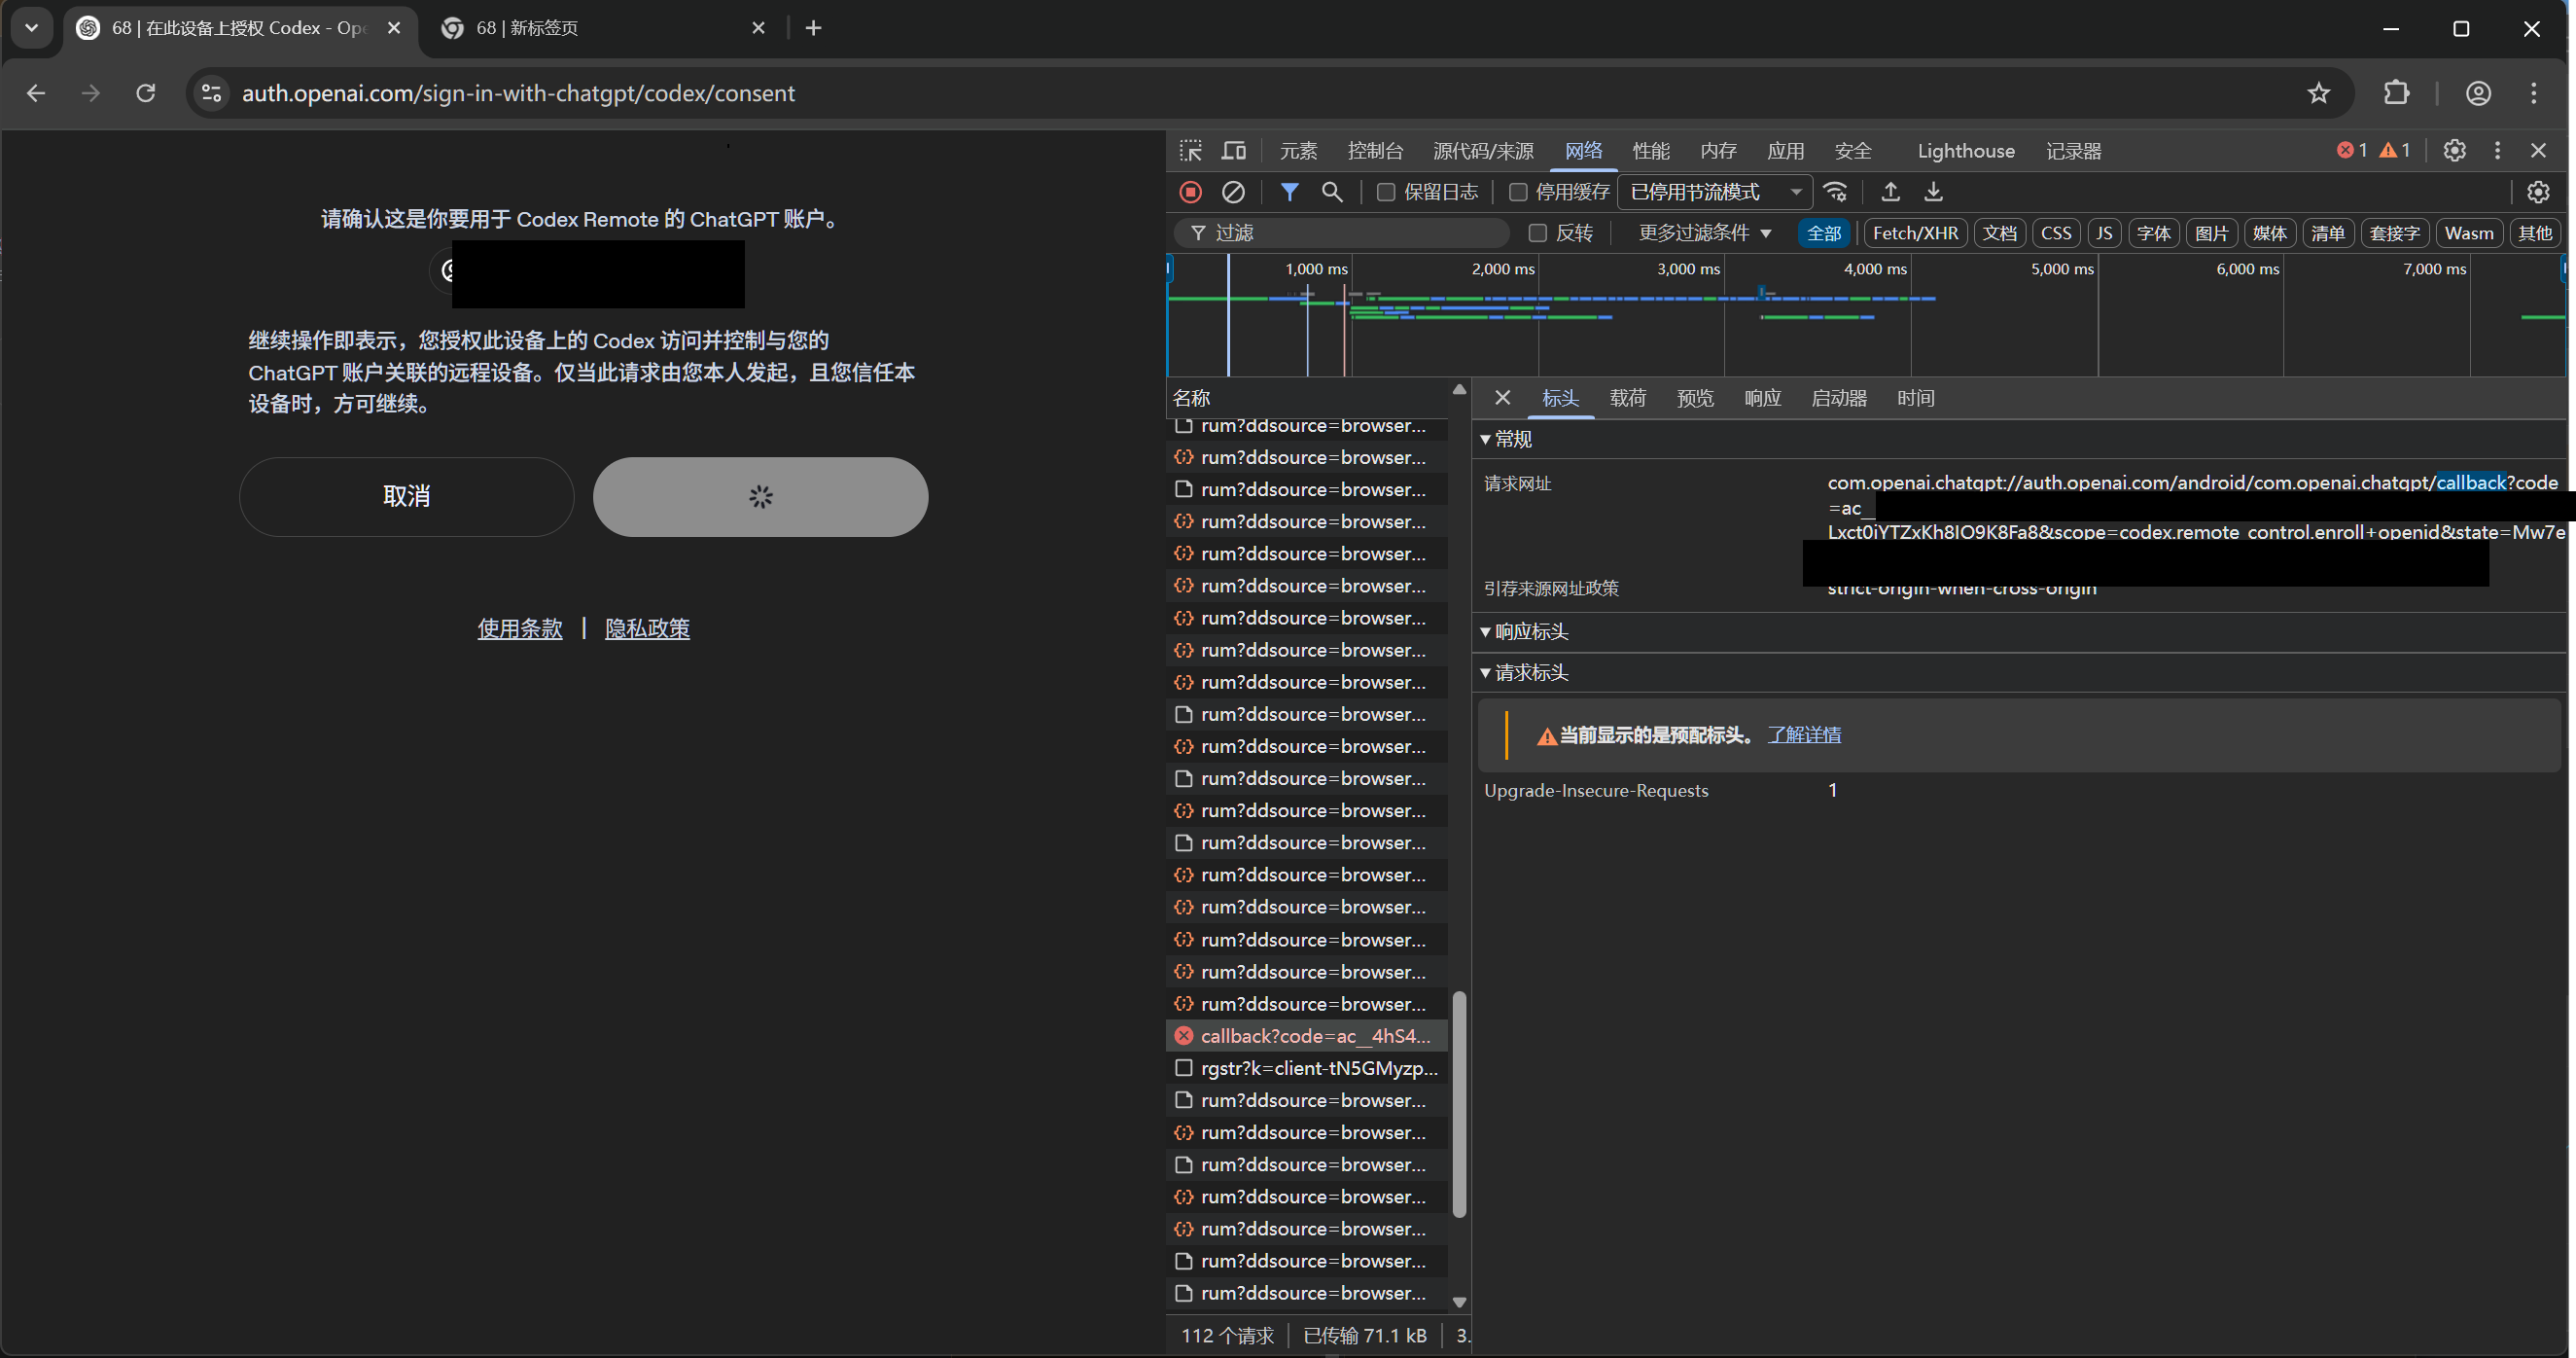Open the 已停用节流模式 throttling dropdown
Image resolution: width=2576 pixels, height=1358 pixels.
(x=1714, y=192)
